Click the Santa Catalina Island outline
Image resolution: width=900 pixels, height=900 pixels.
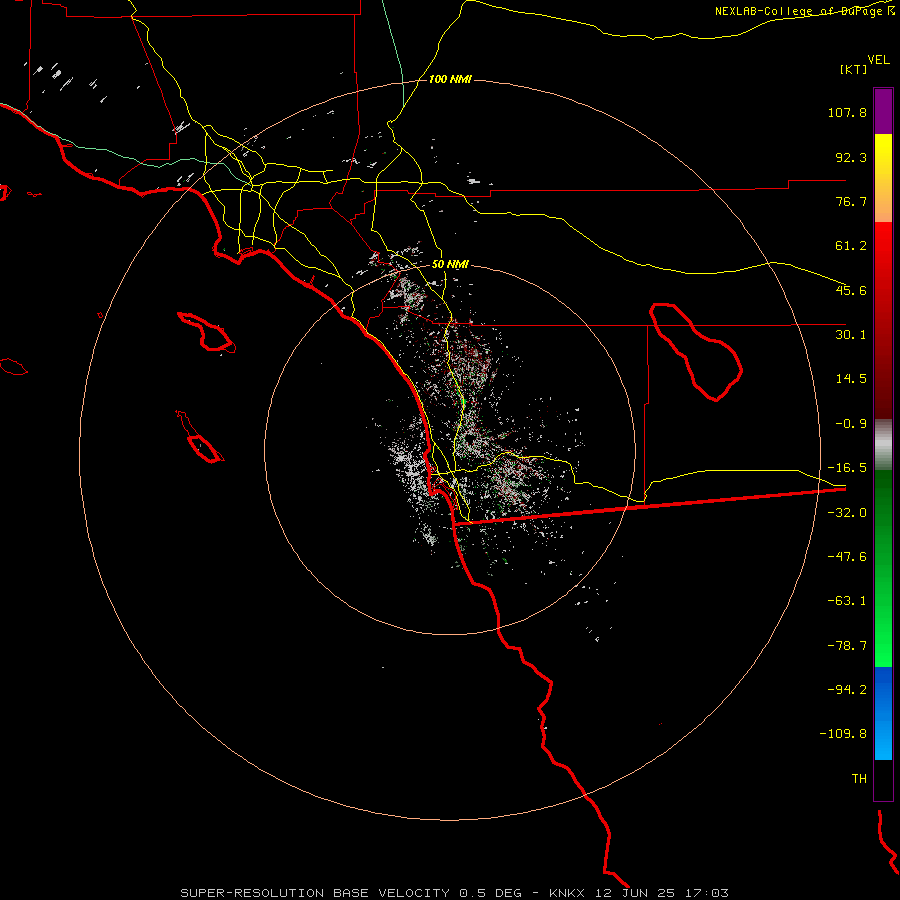(x=206, y=333)
